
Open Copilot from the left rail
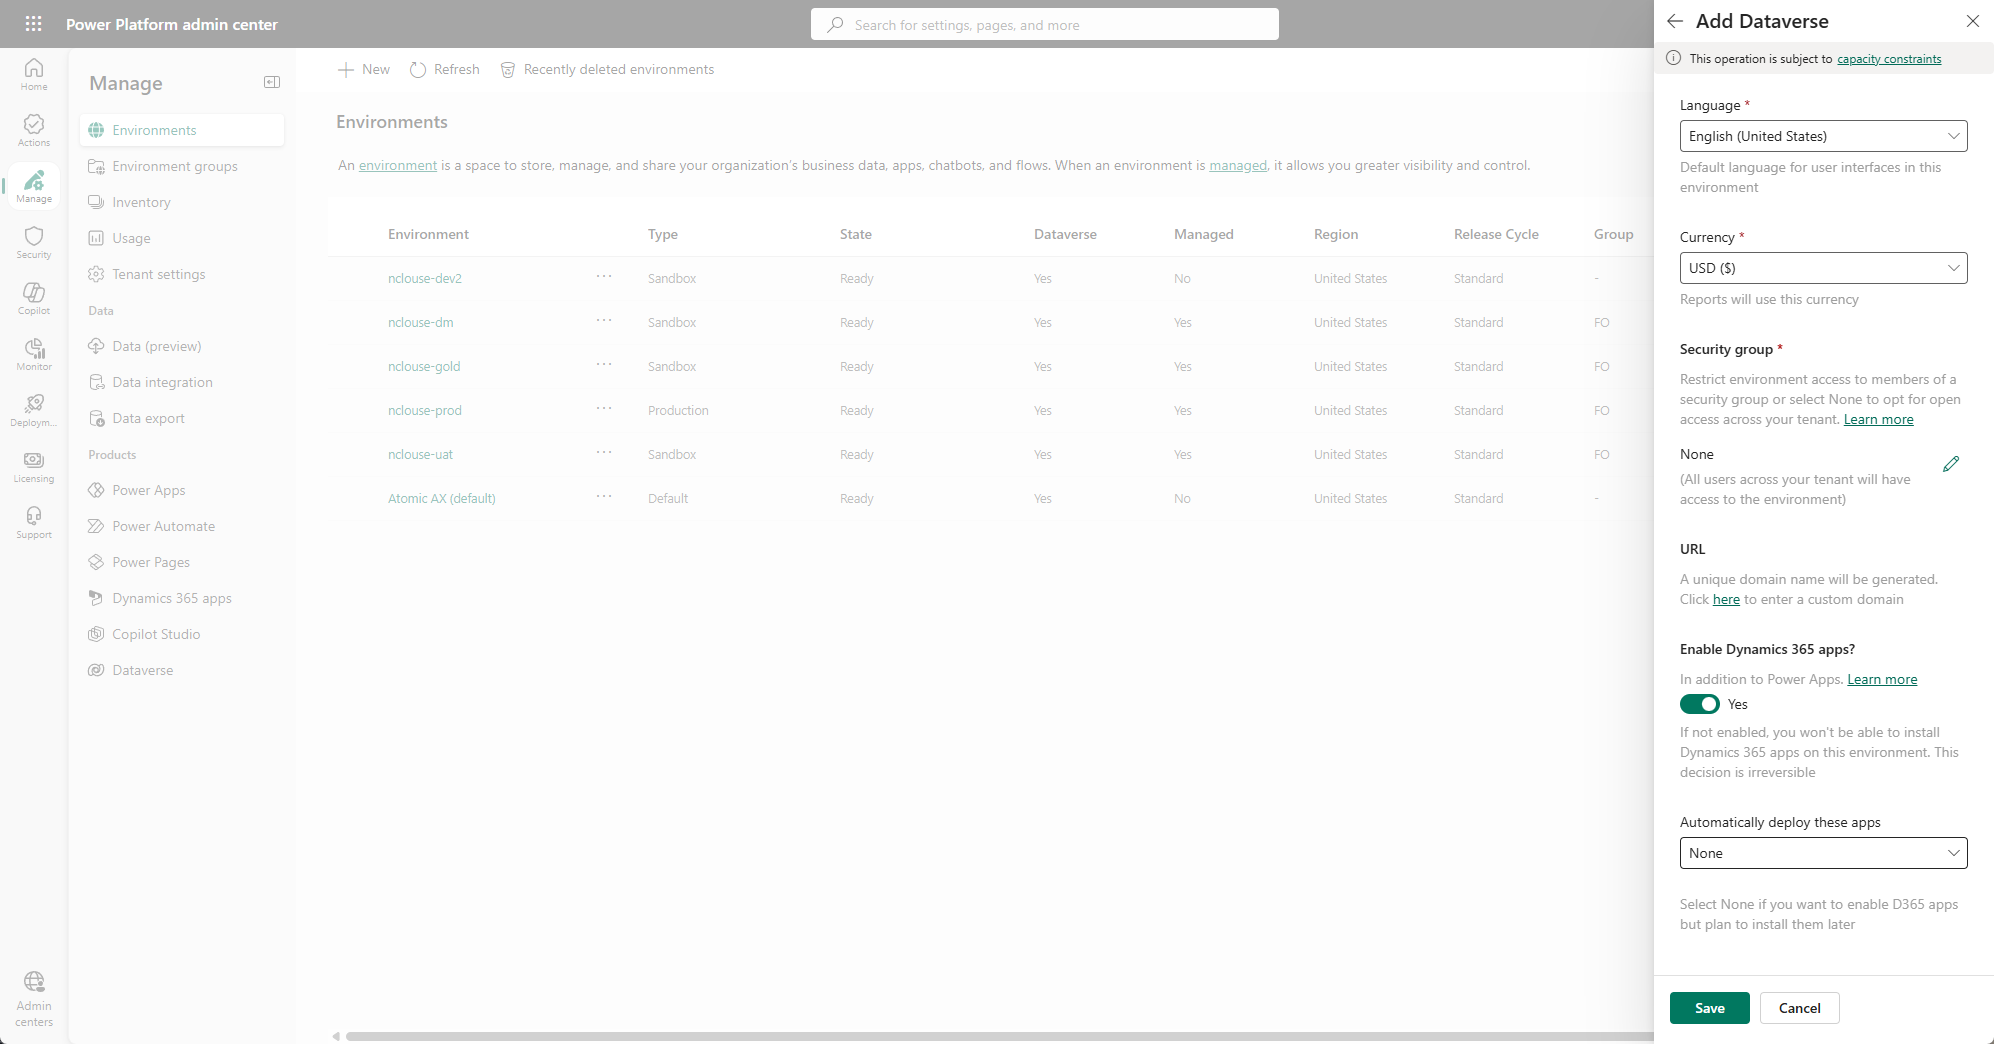click(34, 298)
